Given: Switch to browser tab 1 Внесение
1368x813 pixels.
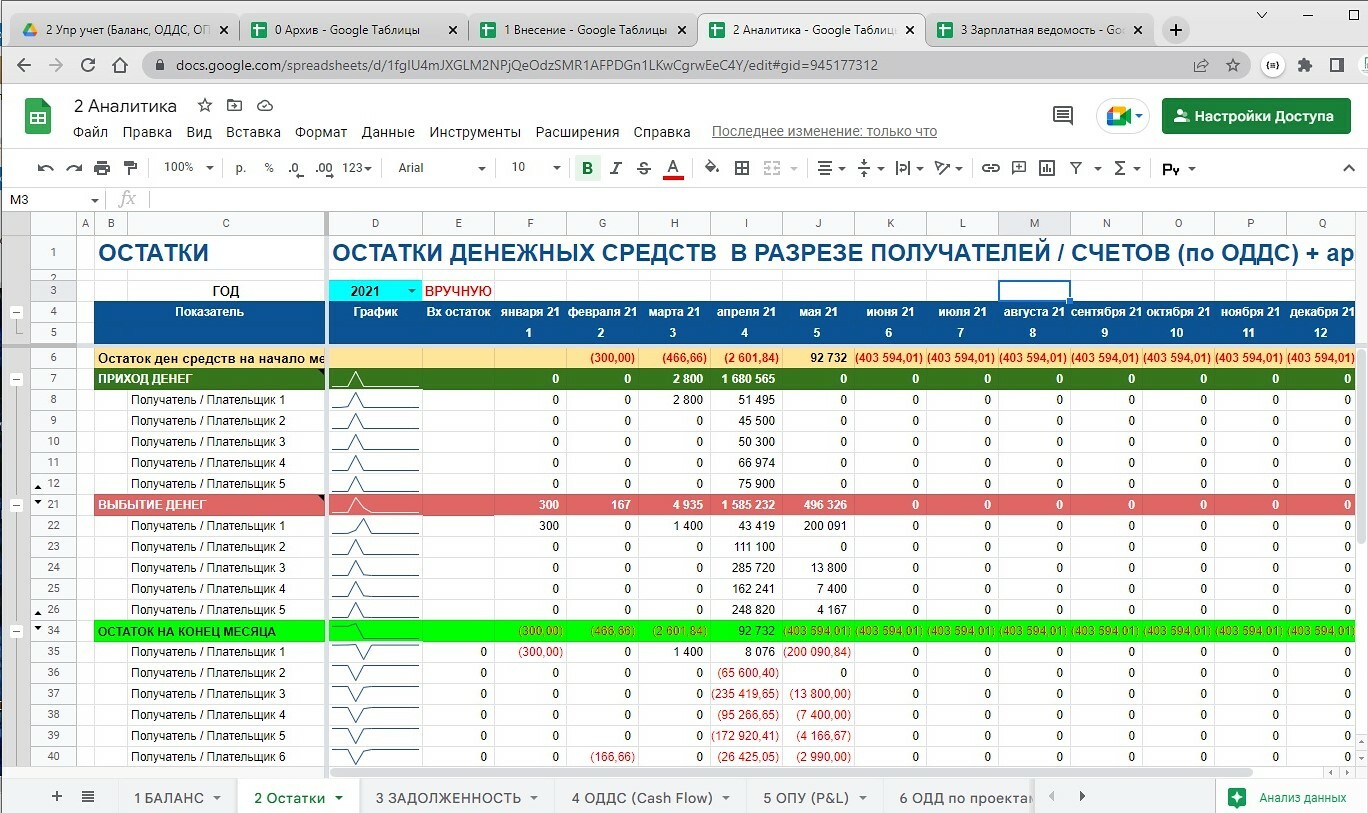Looking at the screenshot, I should point(582,30).
